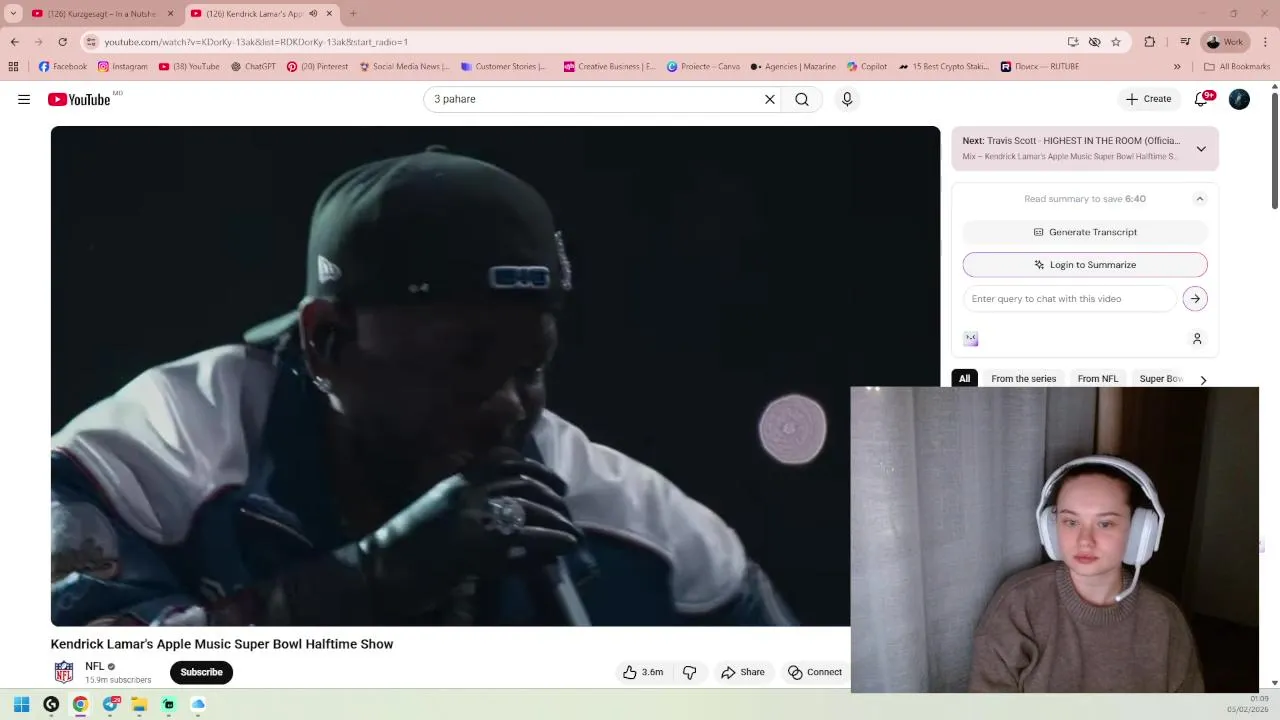Open cloud app icon on taskbar
This screenshot has height=720, width=1280.
pyautogui.click(x=198, y=704)
